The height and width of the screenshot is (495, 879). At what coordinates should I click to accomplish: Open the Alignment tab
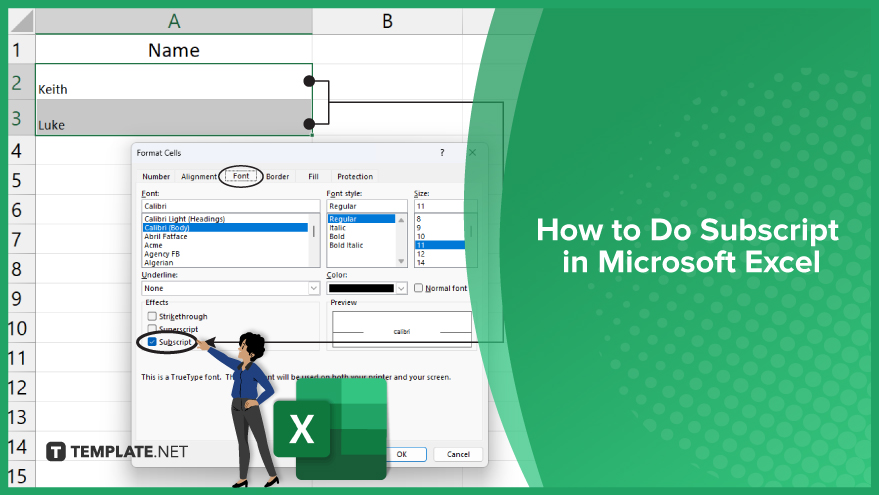[198, 177]
